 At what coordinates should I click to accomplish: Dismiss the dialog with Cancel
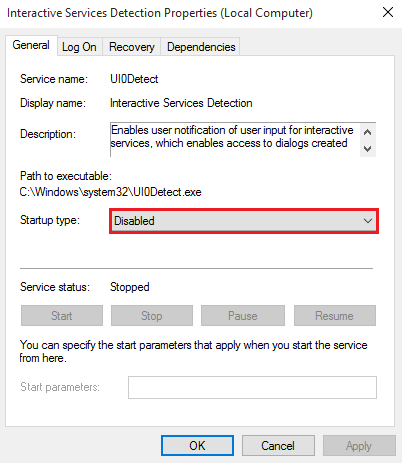click(x=278, y=446)
